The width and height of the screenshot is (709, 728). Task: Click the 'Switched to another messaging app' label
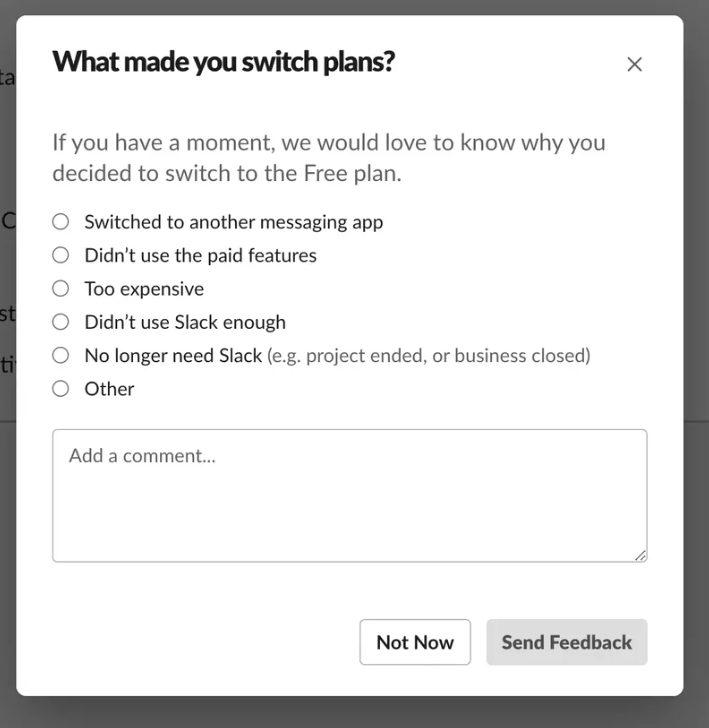[x=233, y=222]
